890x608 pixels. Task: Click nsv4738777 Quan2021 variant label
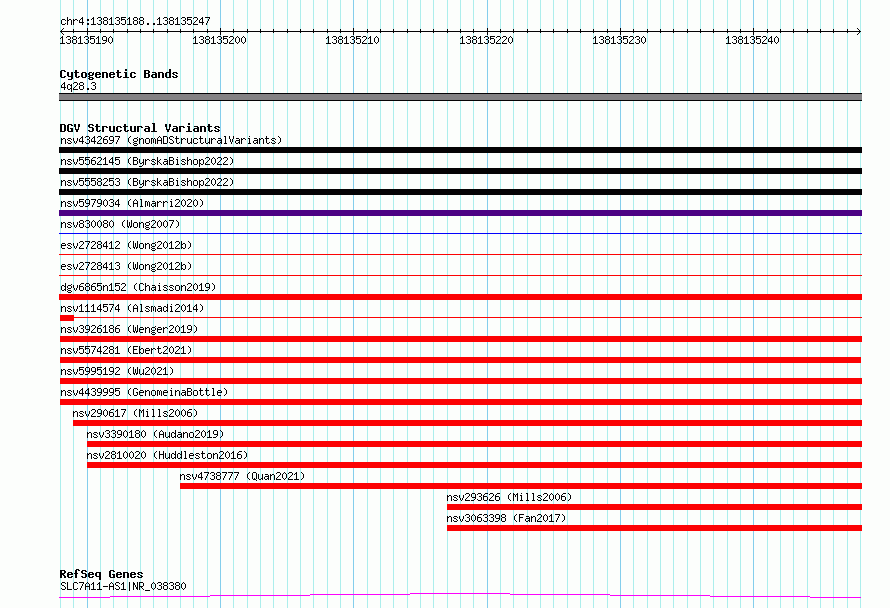point(242,476)
